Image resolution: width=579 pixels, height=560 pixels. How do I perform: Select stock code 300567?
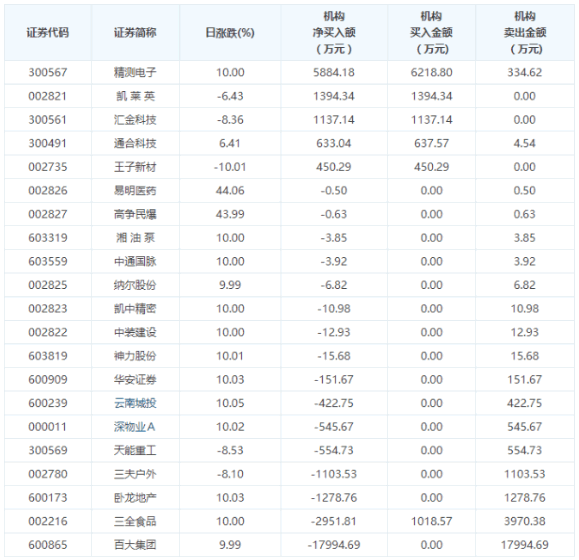click(48, 72)
